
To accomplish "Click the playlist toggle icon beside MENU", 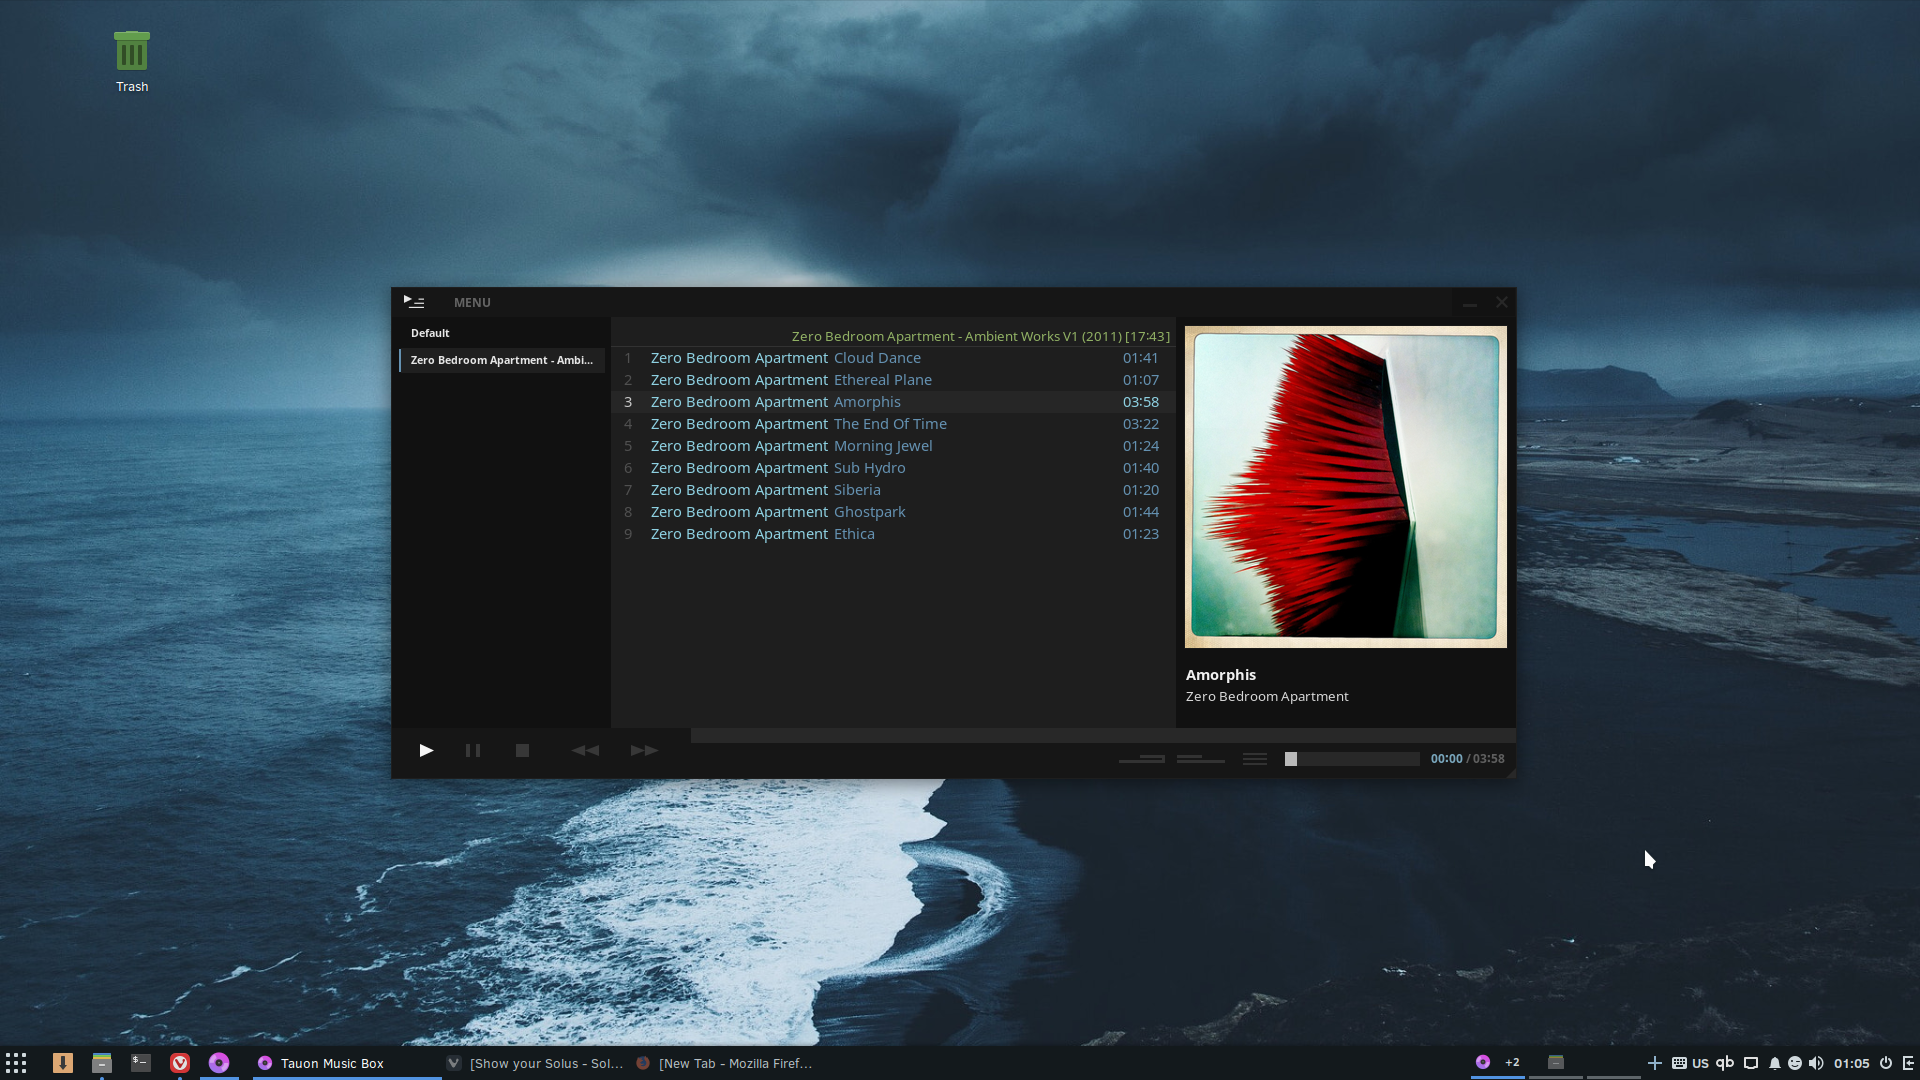I will click(414, 301).
